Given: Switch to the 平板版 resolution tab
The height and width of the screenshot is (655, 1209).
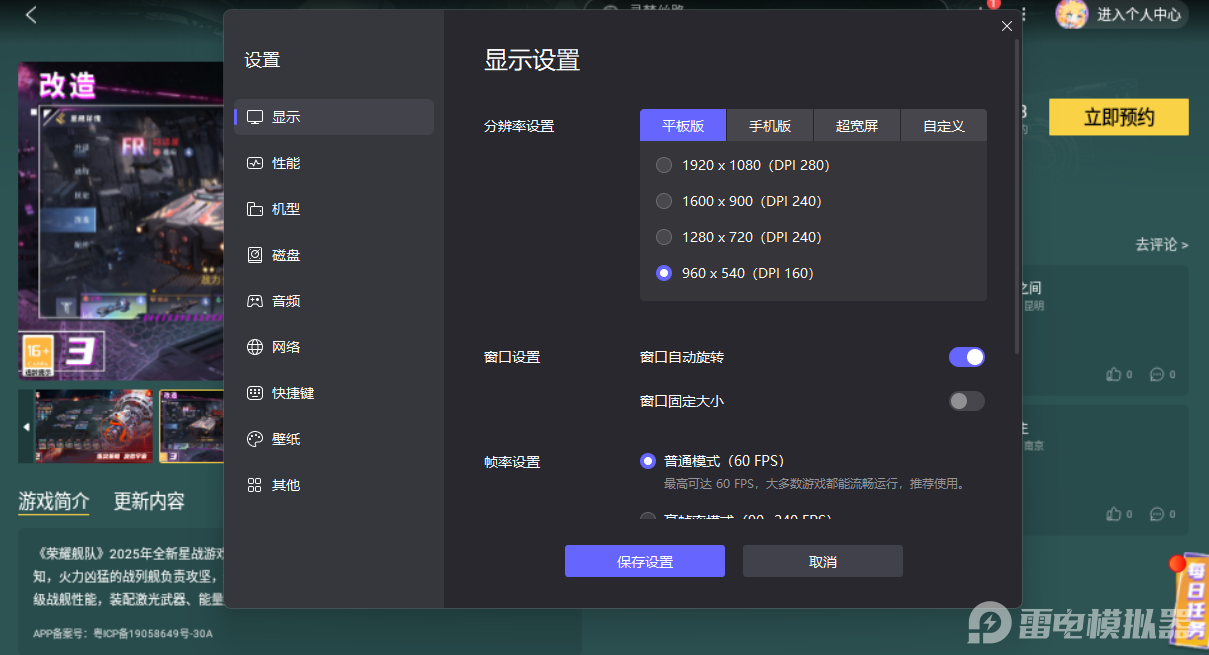Looking at the screenshot, I should click(x=683, y=126).
